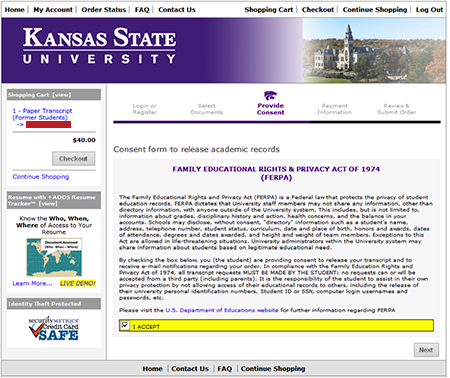Click Continue Shopping in the footer
This screenshot has height=378, width=450.
273,369
